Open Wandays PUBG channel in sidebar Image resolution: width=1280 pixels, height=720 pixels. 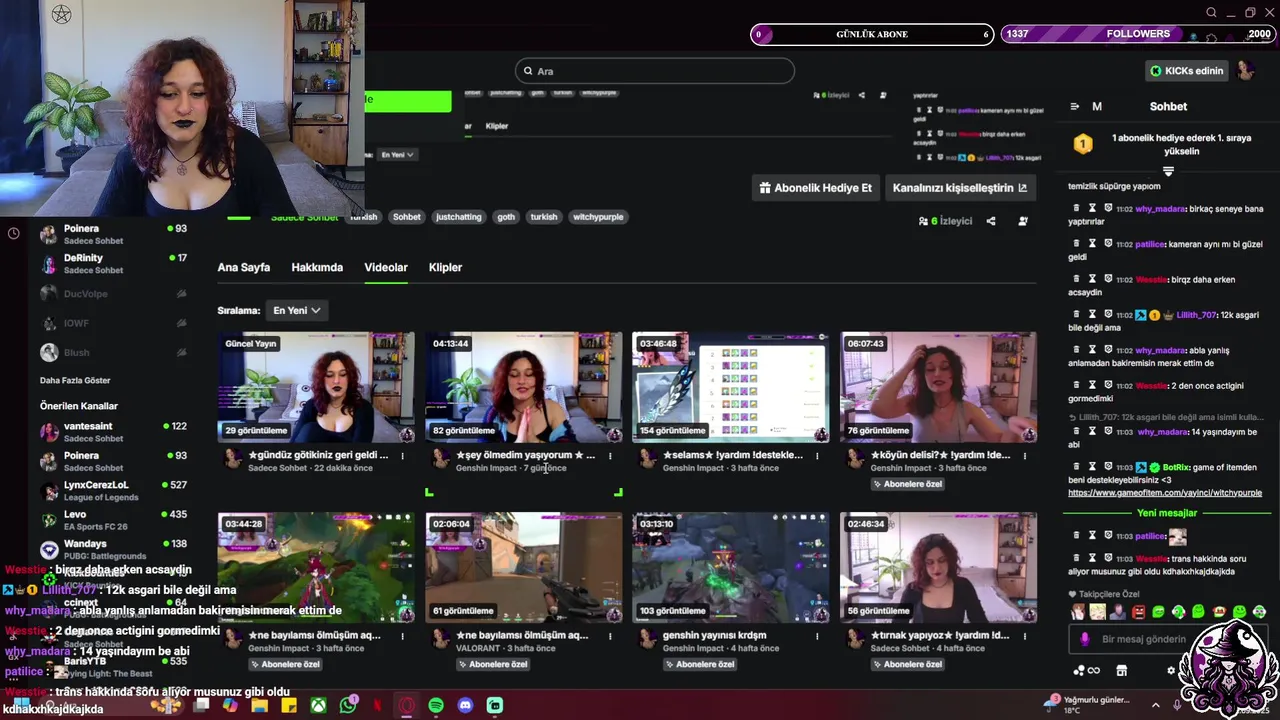pyautogui.click(x=113, y=550)
